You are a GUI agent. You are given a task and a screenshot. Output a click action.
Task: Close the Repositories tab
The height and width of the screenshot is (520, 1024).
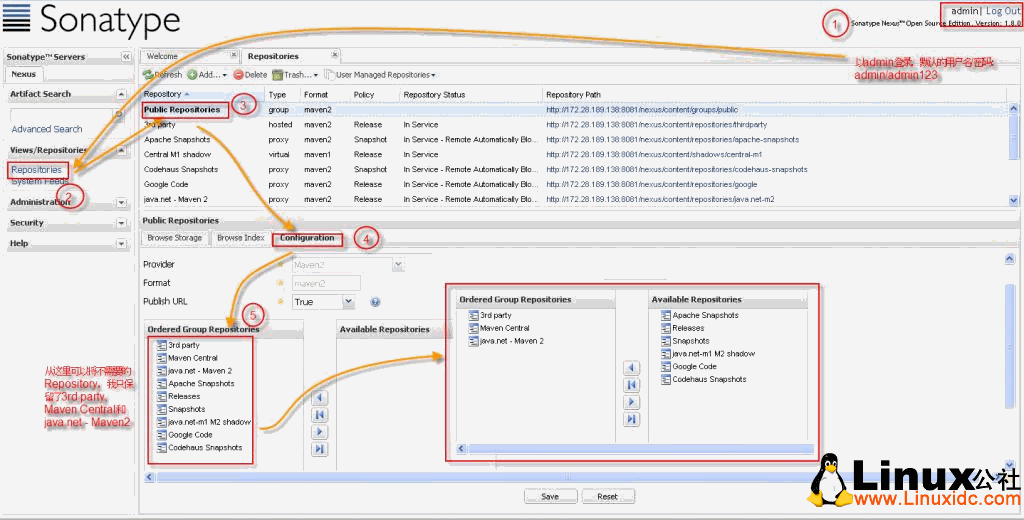coord(334,56)
